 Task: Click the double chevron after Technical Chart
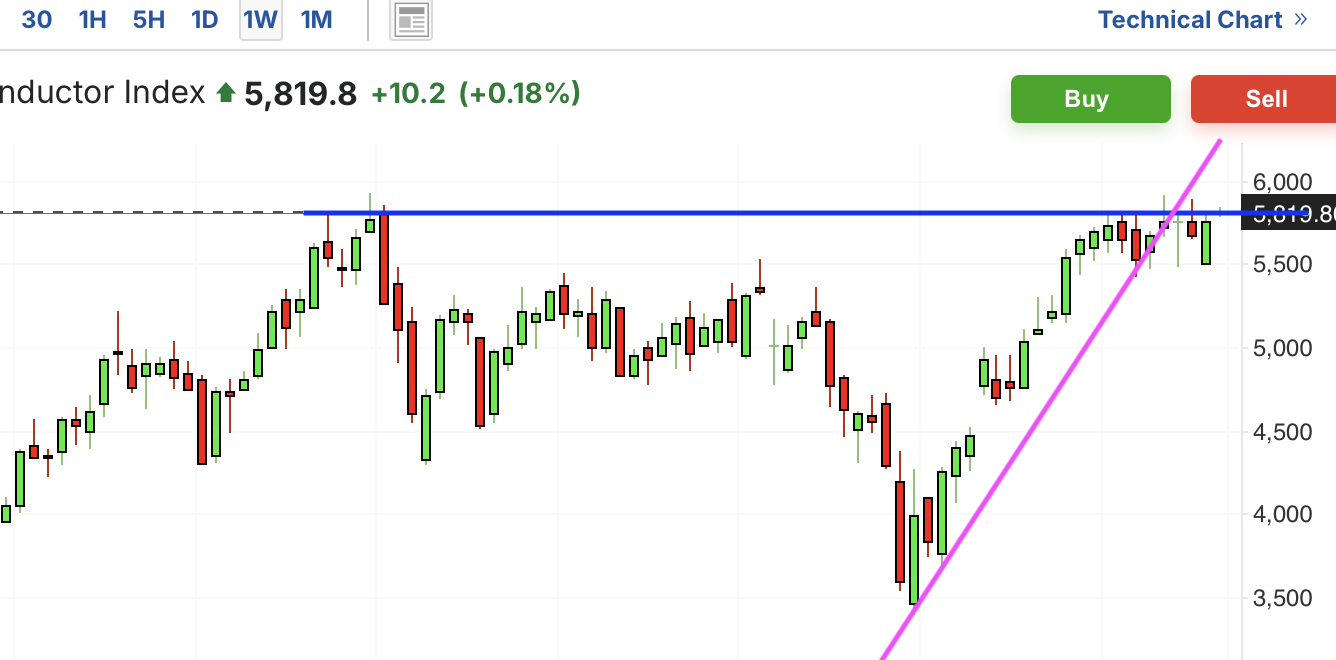(x=1300, y=20)
